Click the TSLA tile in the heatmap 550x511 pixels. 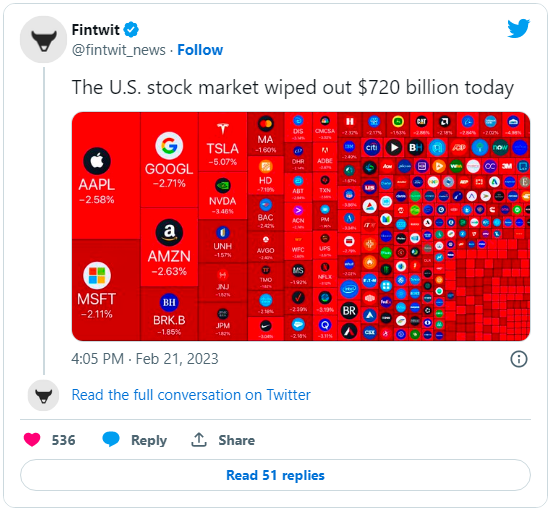(223, 142)
